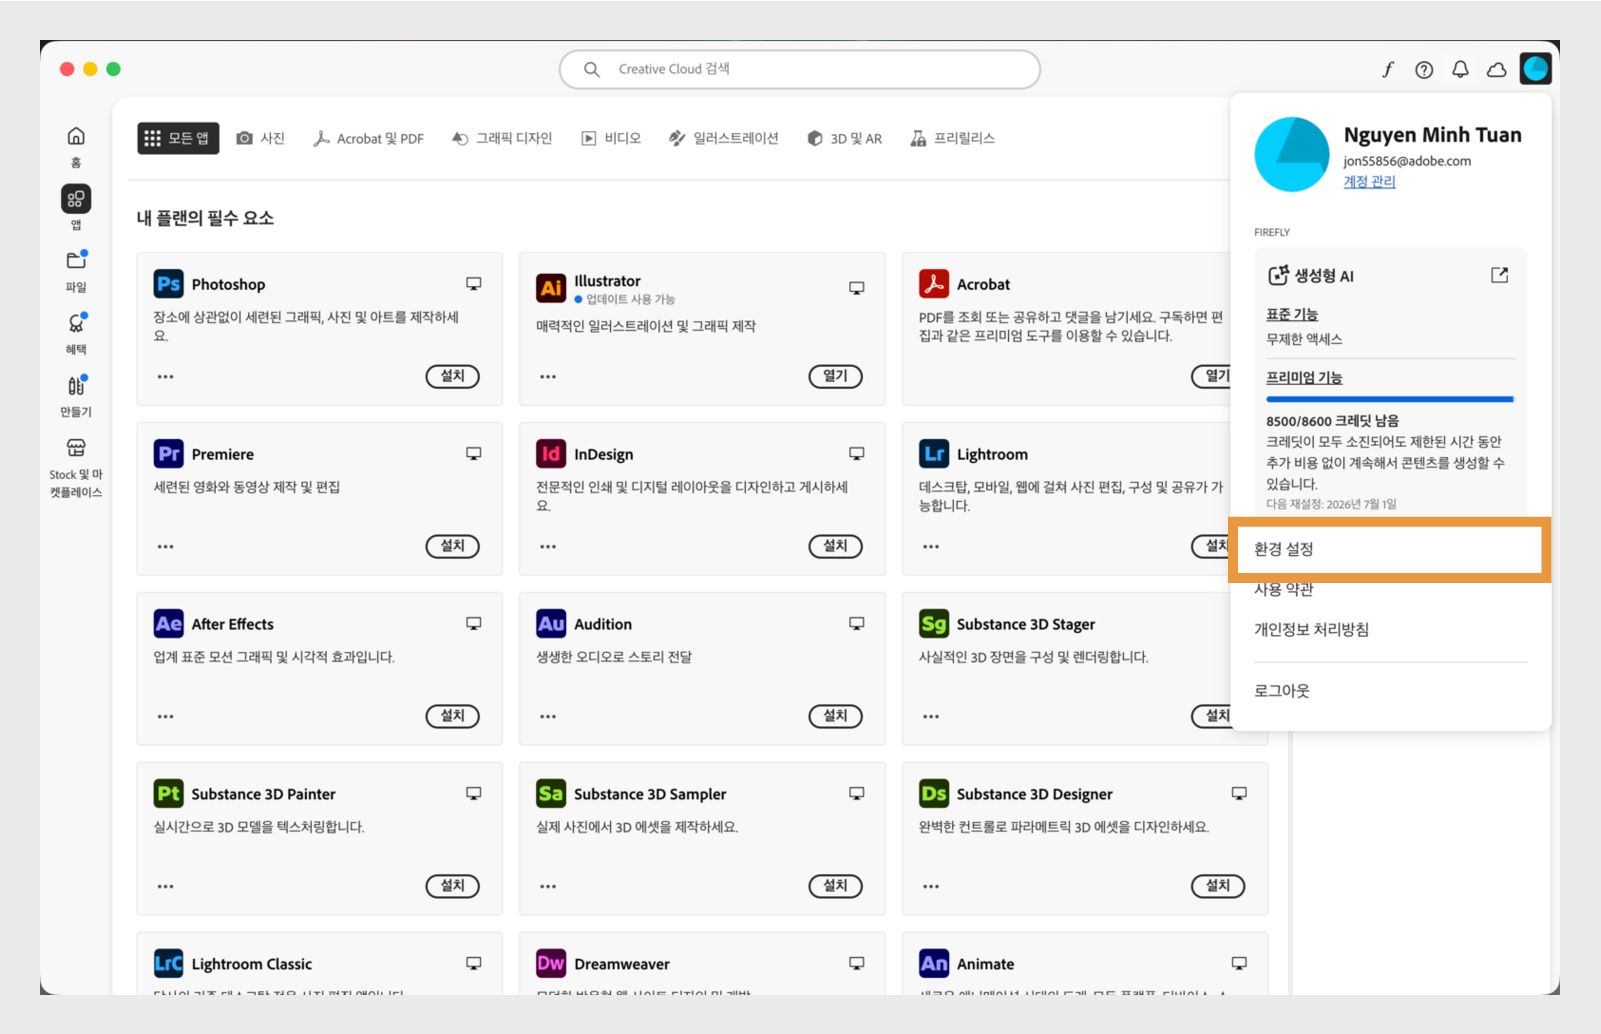Open more options for Substance 3D Designer
The image size is (1601, 1034).
(x=931, y=887)
